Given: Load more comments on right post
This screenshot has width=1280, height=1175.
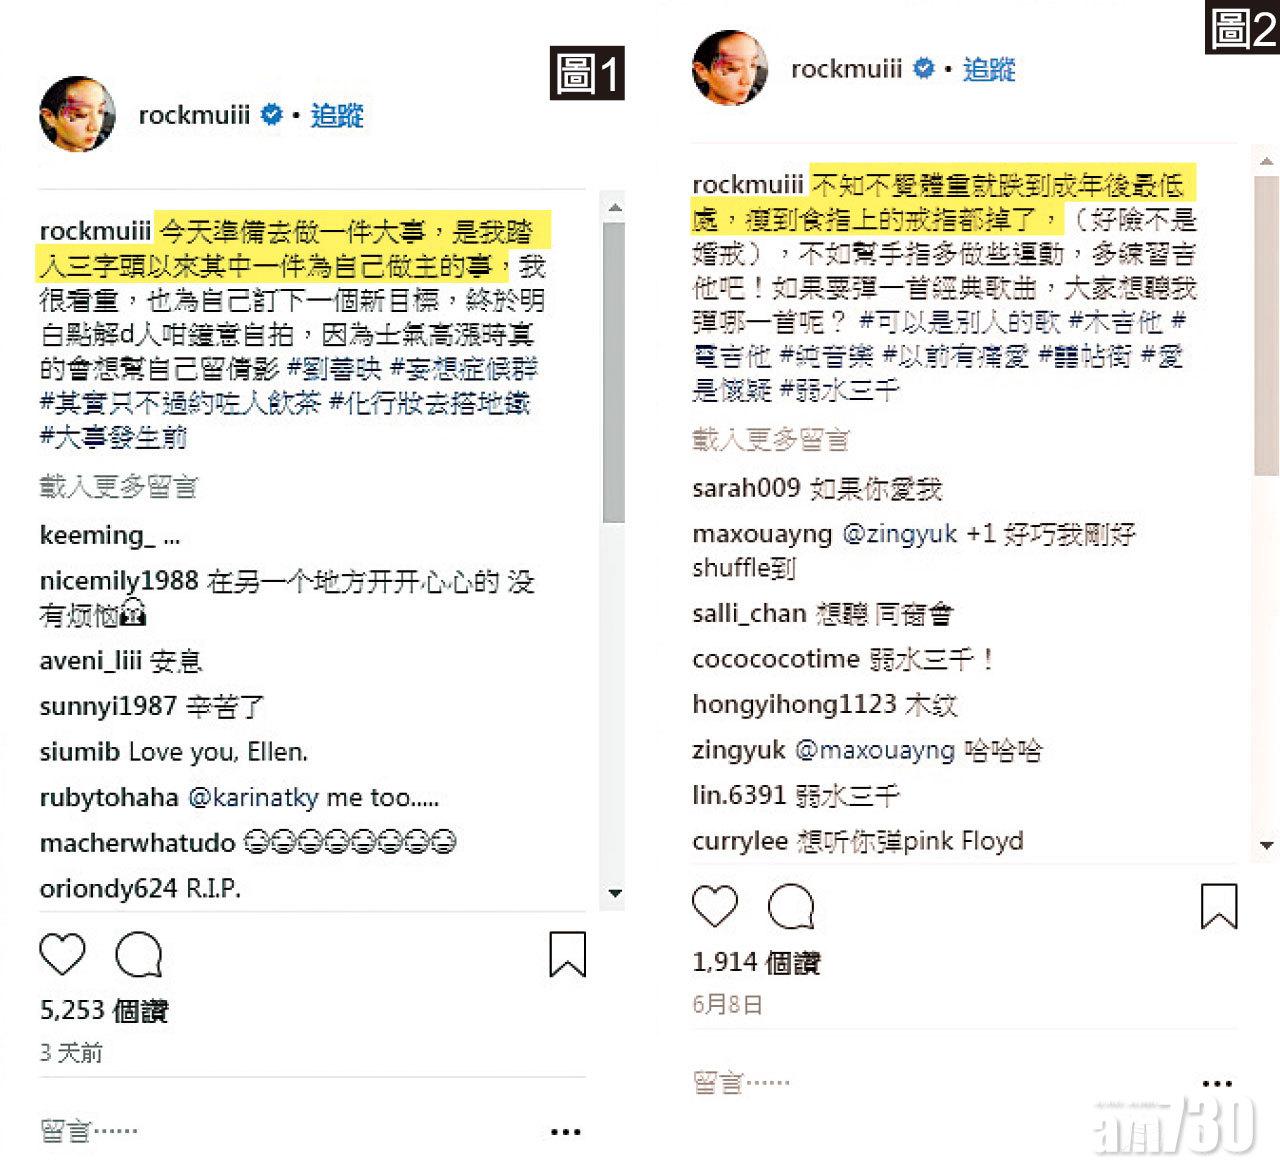Looking at the screenshot, I should click(770, 439).
